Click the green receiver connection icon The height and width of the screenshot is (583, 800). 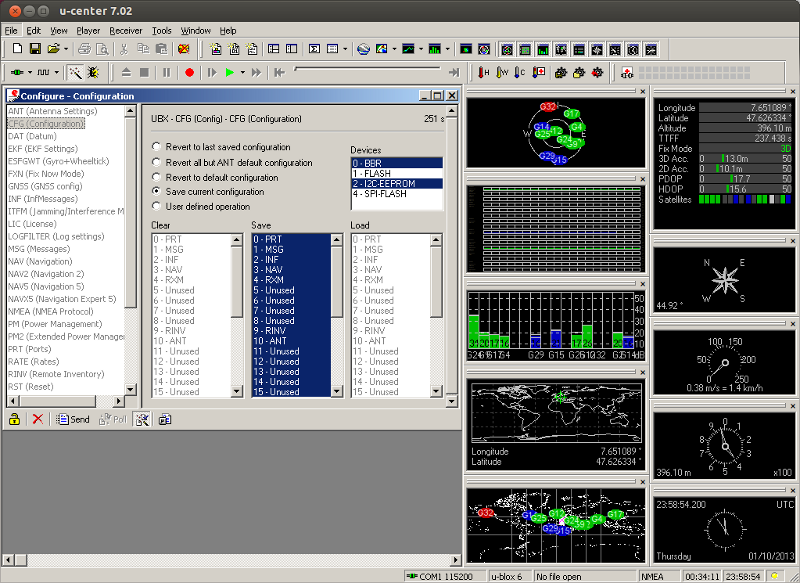tap(17, 73)
